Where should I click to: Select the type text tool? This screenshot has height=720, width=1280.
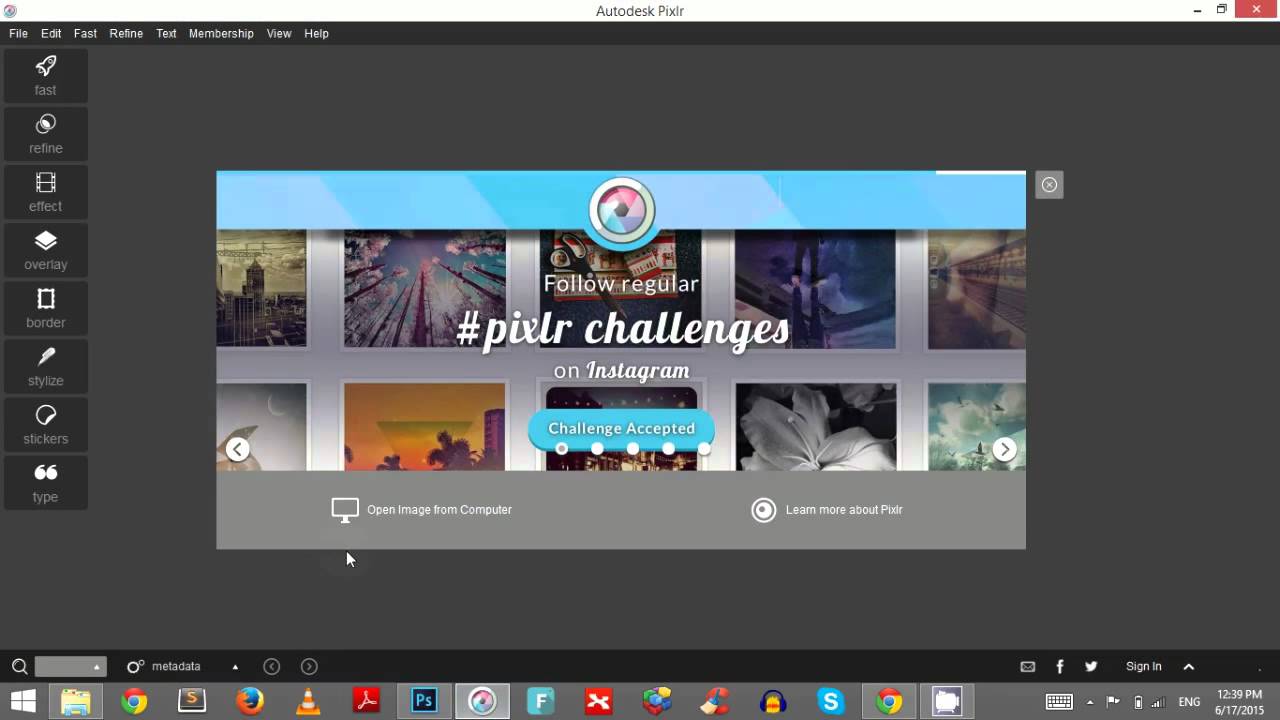45,482
